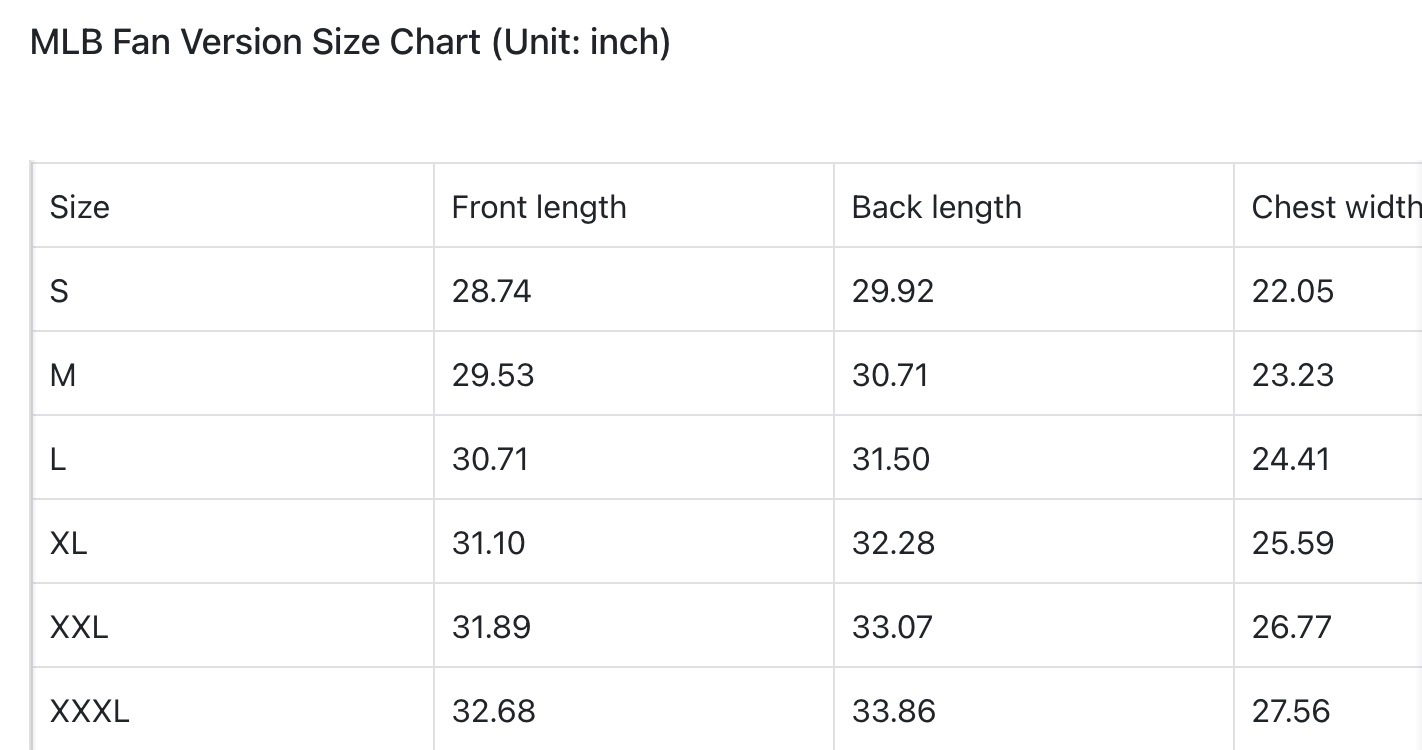Click the 29.92 back length cell
Screen dimensions: 1422x750
pyautogui.click(x=893, y=291)
